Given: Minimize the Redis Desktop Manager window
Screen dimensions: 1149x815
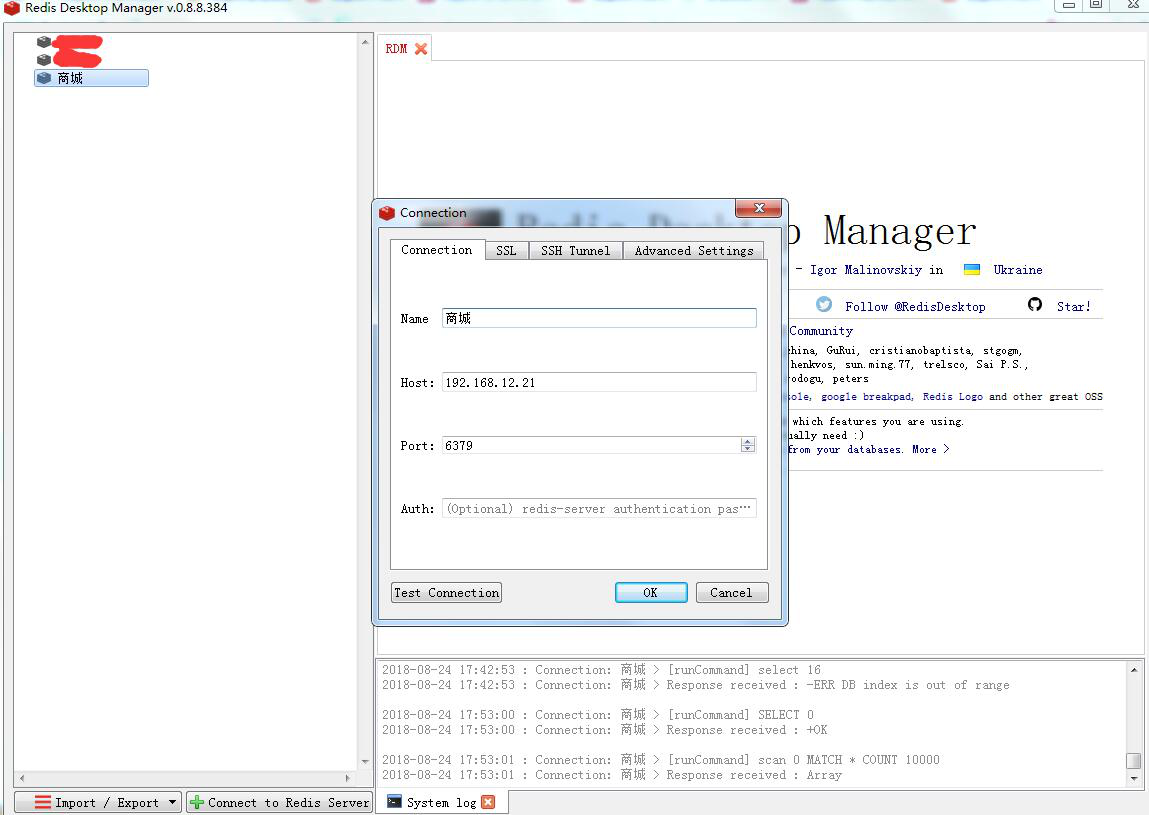Looking at the screenshot, I should click(1069, 5).
